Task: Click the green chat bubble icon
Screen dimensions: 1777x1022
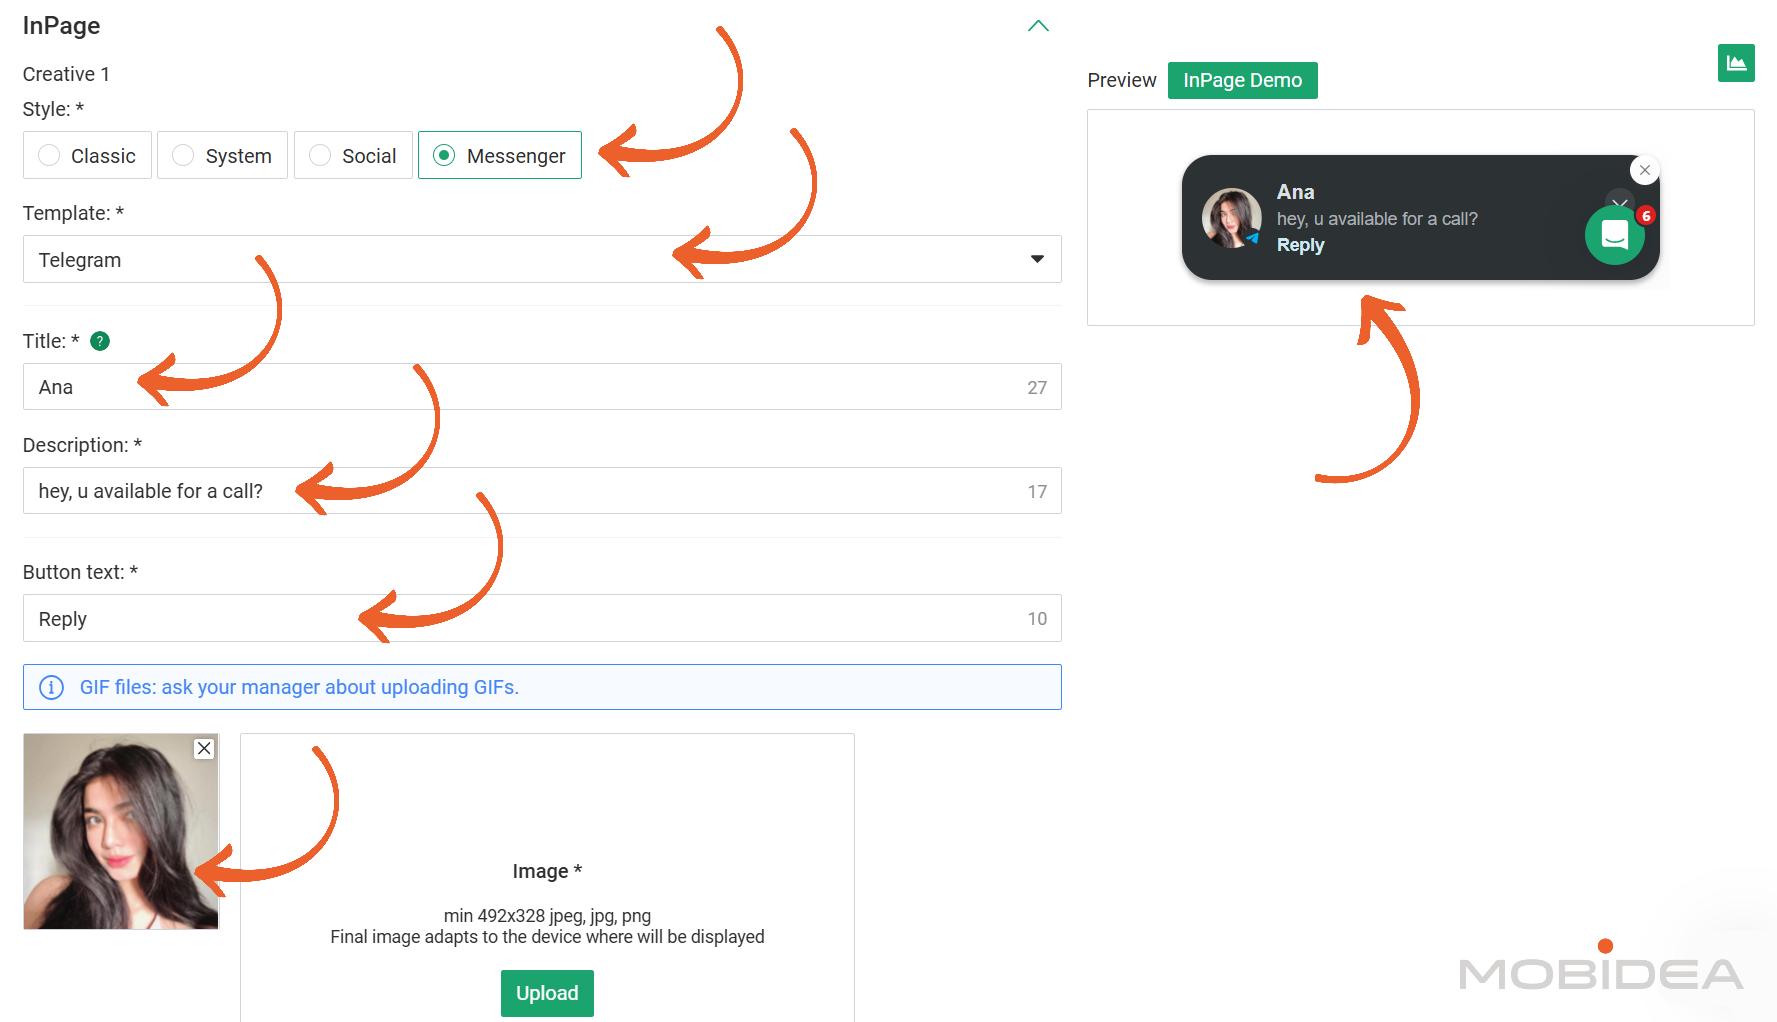Action: 1614,235
